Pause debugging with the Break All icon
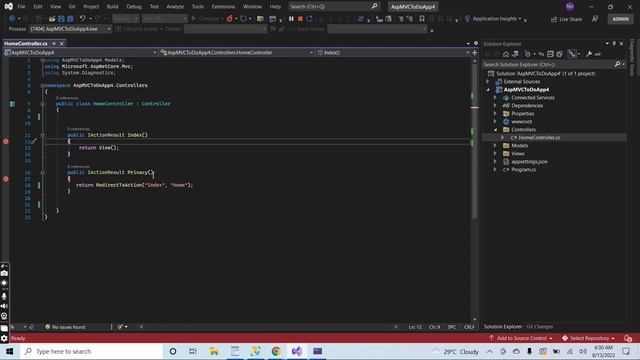The height and width of the screenshot is (360, 640). click(291, 19)
